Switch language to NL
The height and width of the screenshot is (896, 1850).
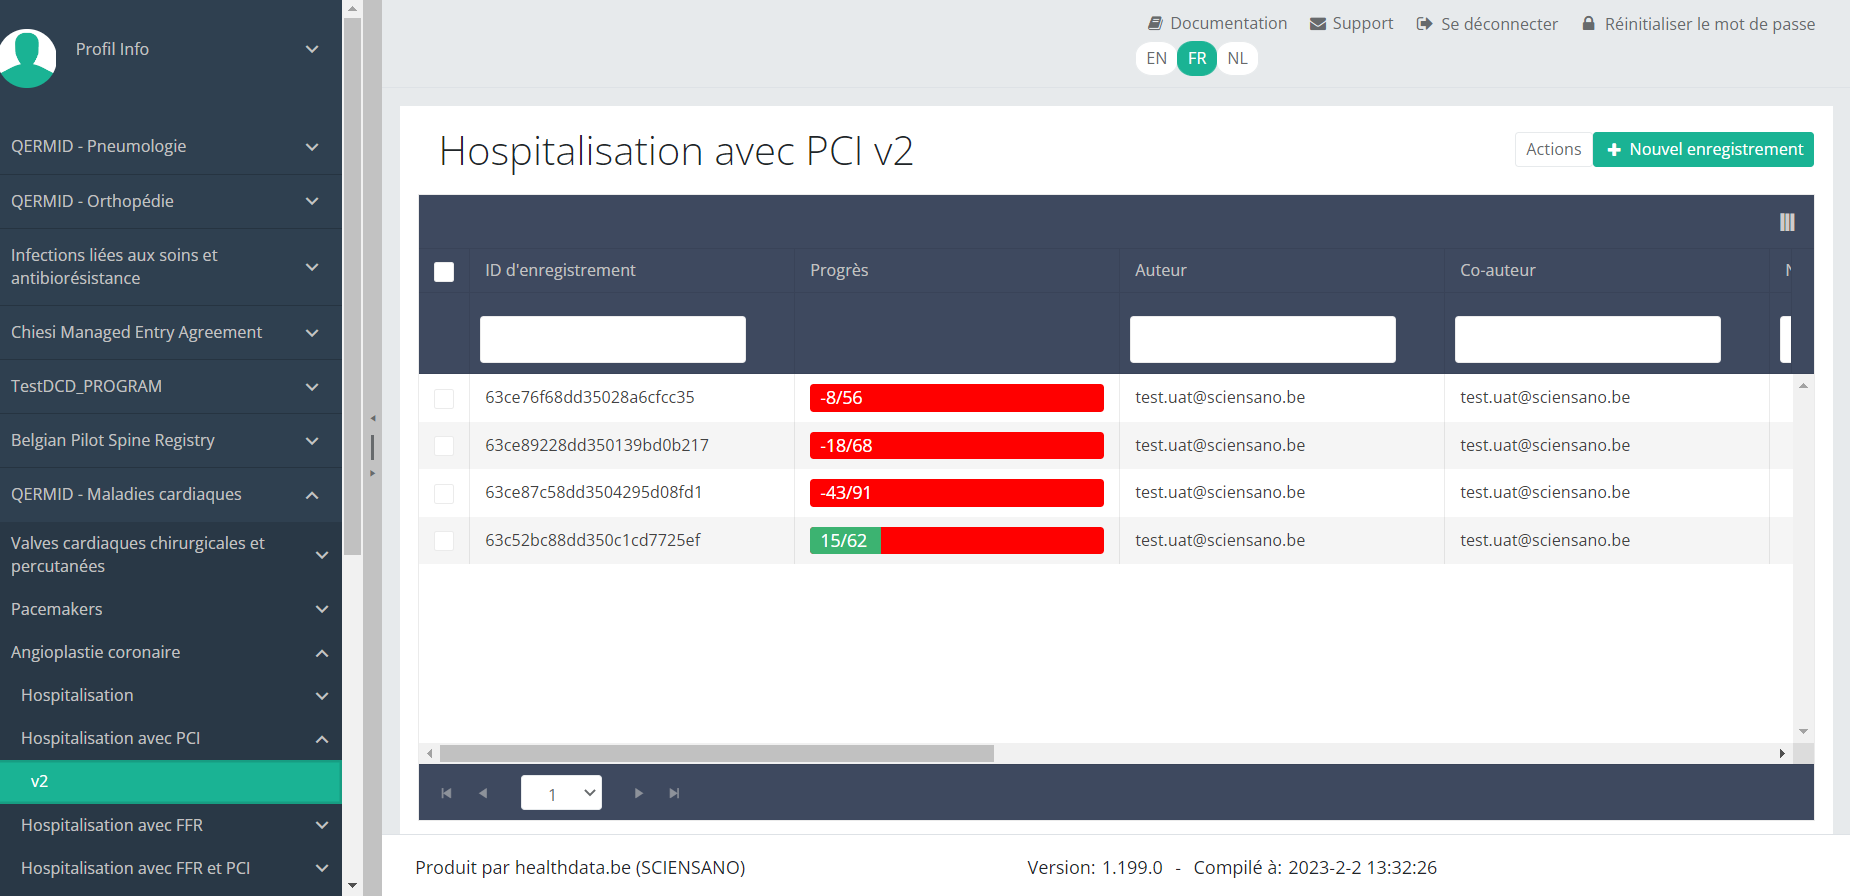(1237, 58)
